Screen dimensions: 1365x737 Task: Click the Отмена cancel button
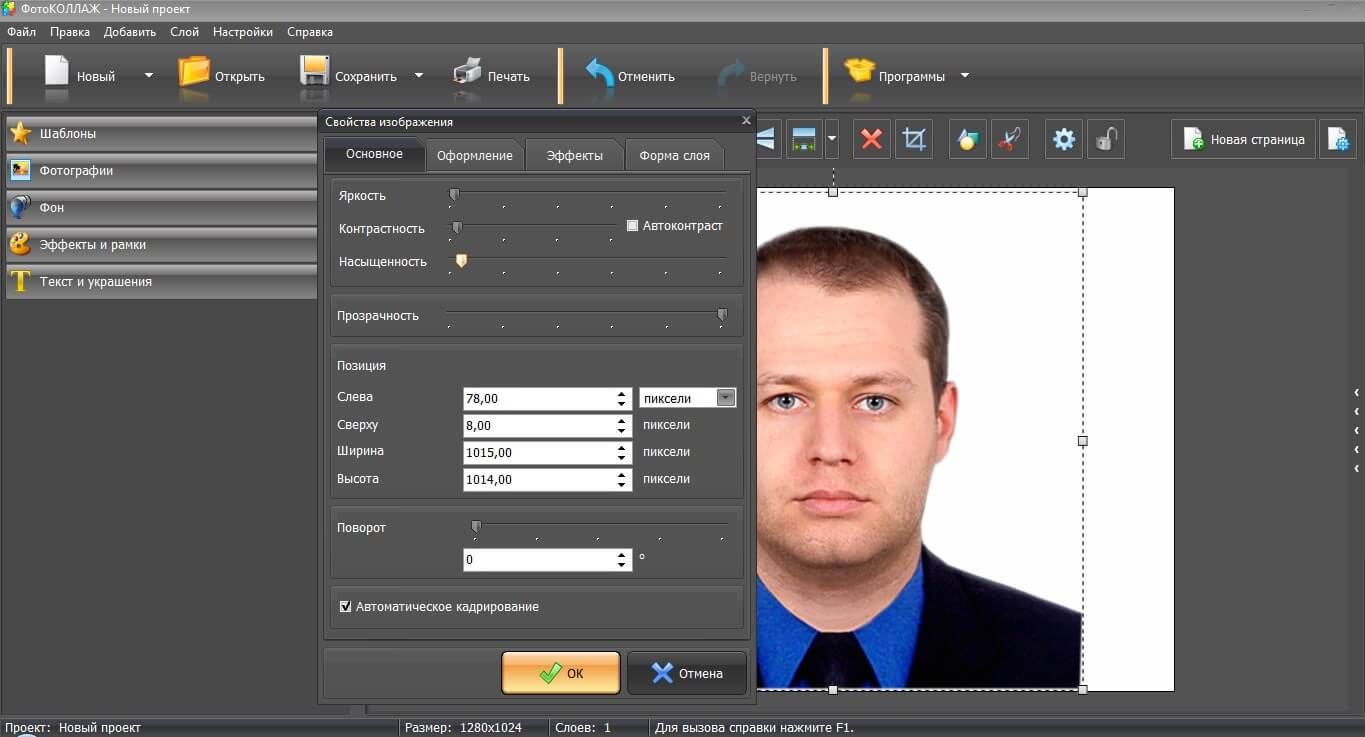pos(687,673)
